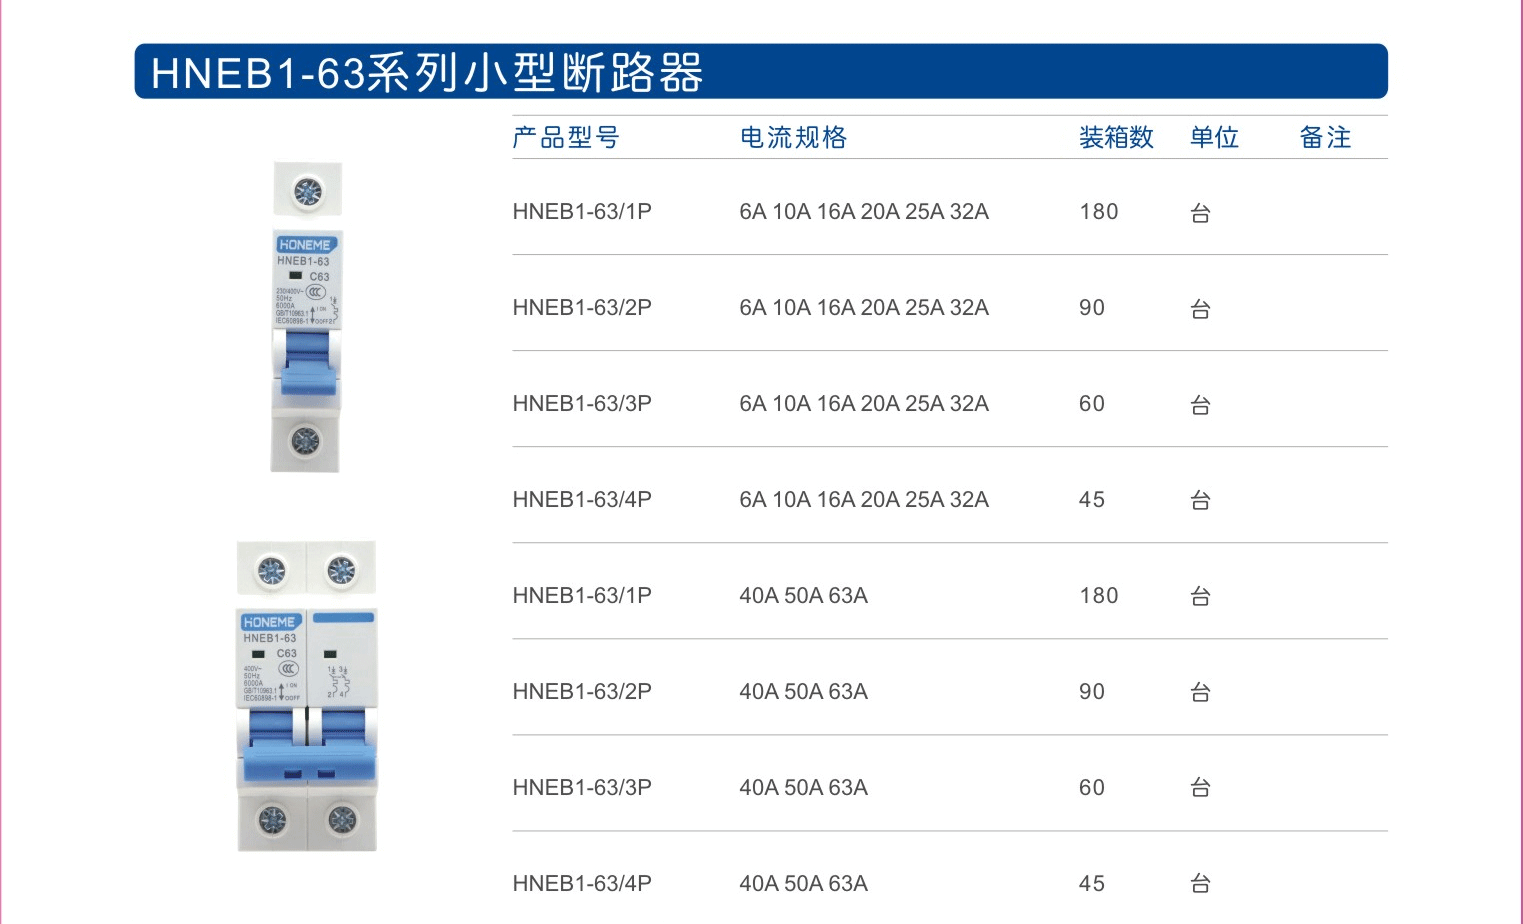Image resolution: width=1523 pixels, height=924 pixels.
Task: Click unit 台 in the first 1P row
Action: (1201, 213)
